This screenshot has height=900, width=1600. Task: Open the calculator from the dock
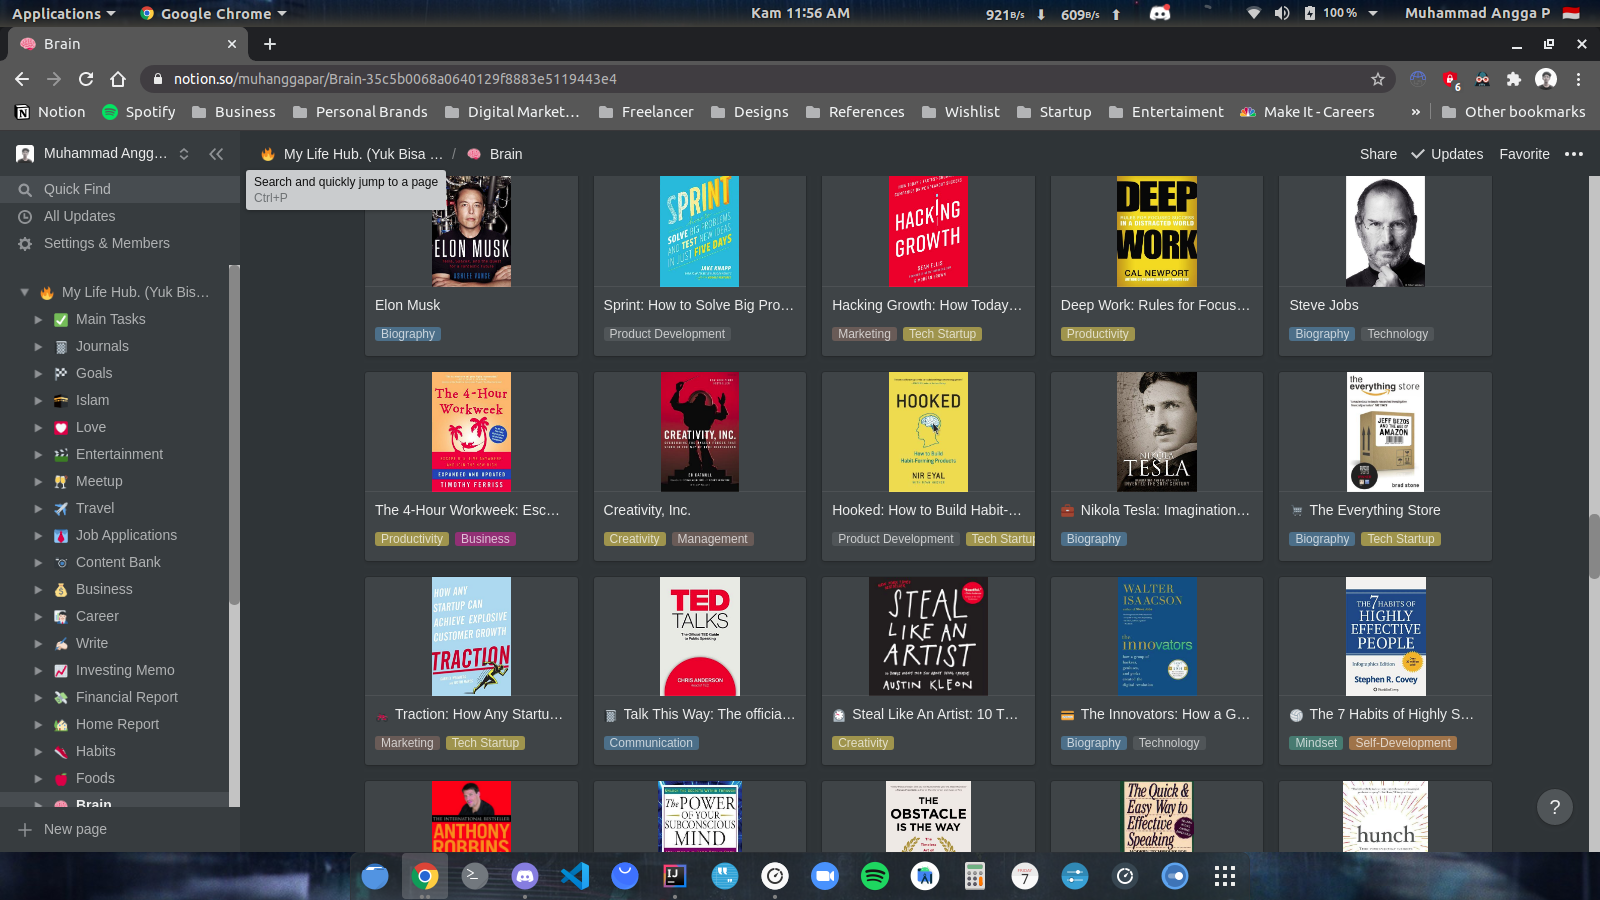975,877
